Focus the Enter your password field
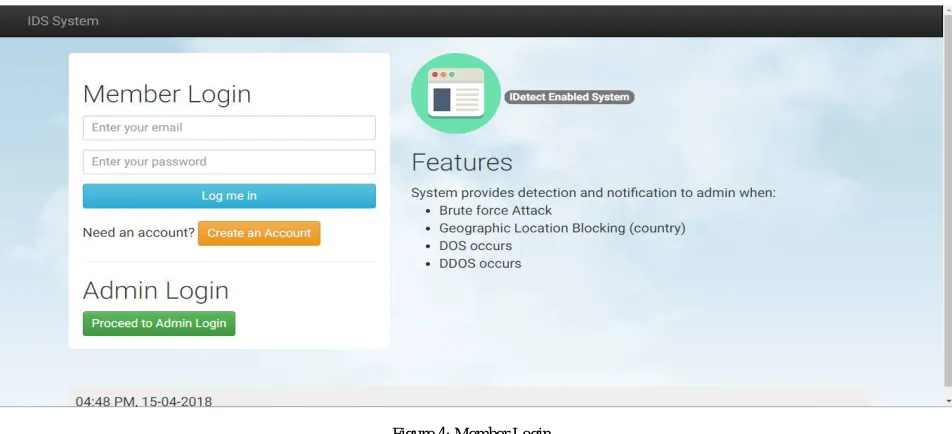This screenshot has width=952, height=434. point(229,161)
